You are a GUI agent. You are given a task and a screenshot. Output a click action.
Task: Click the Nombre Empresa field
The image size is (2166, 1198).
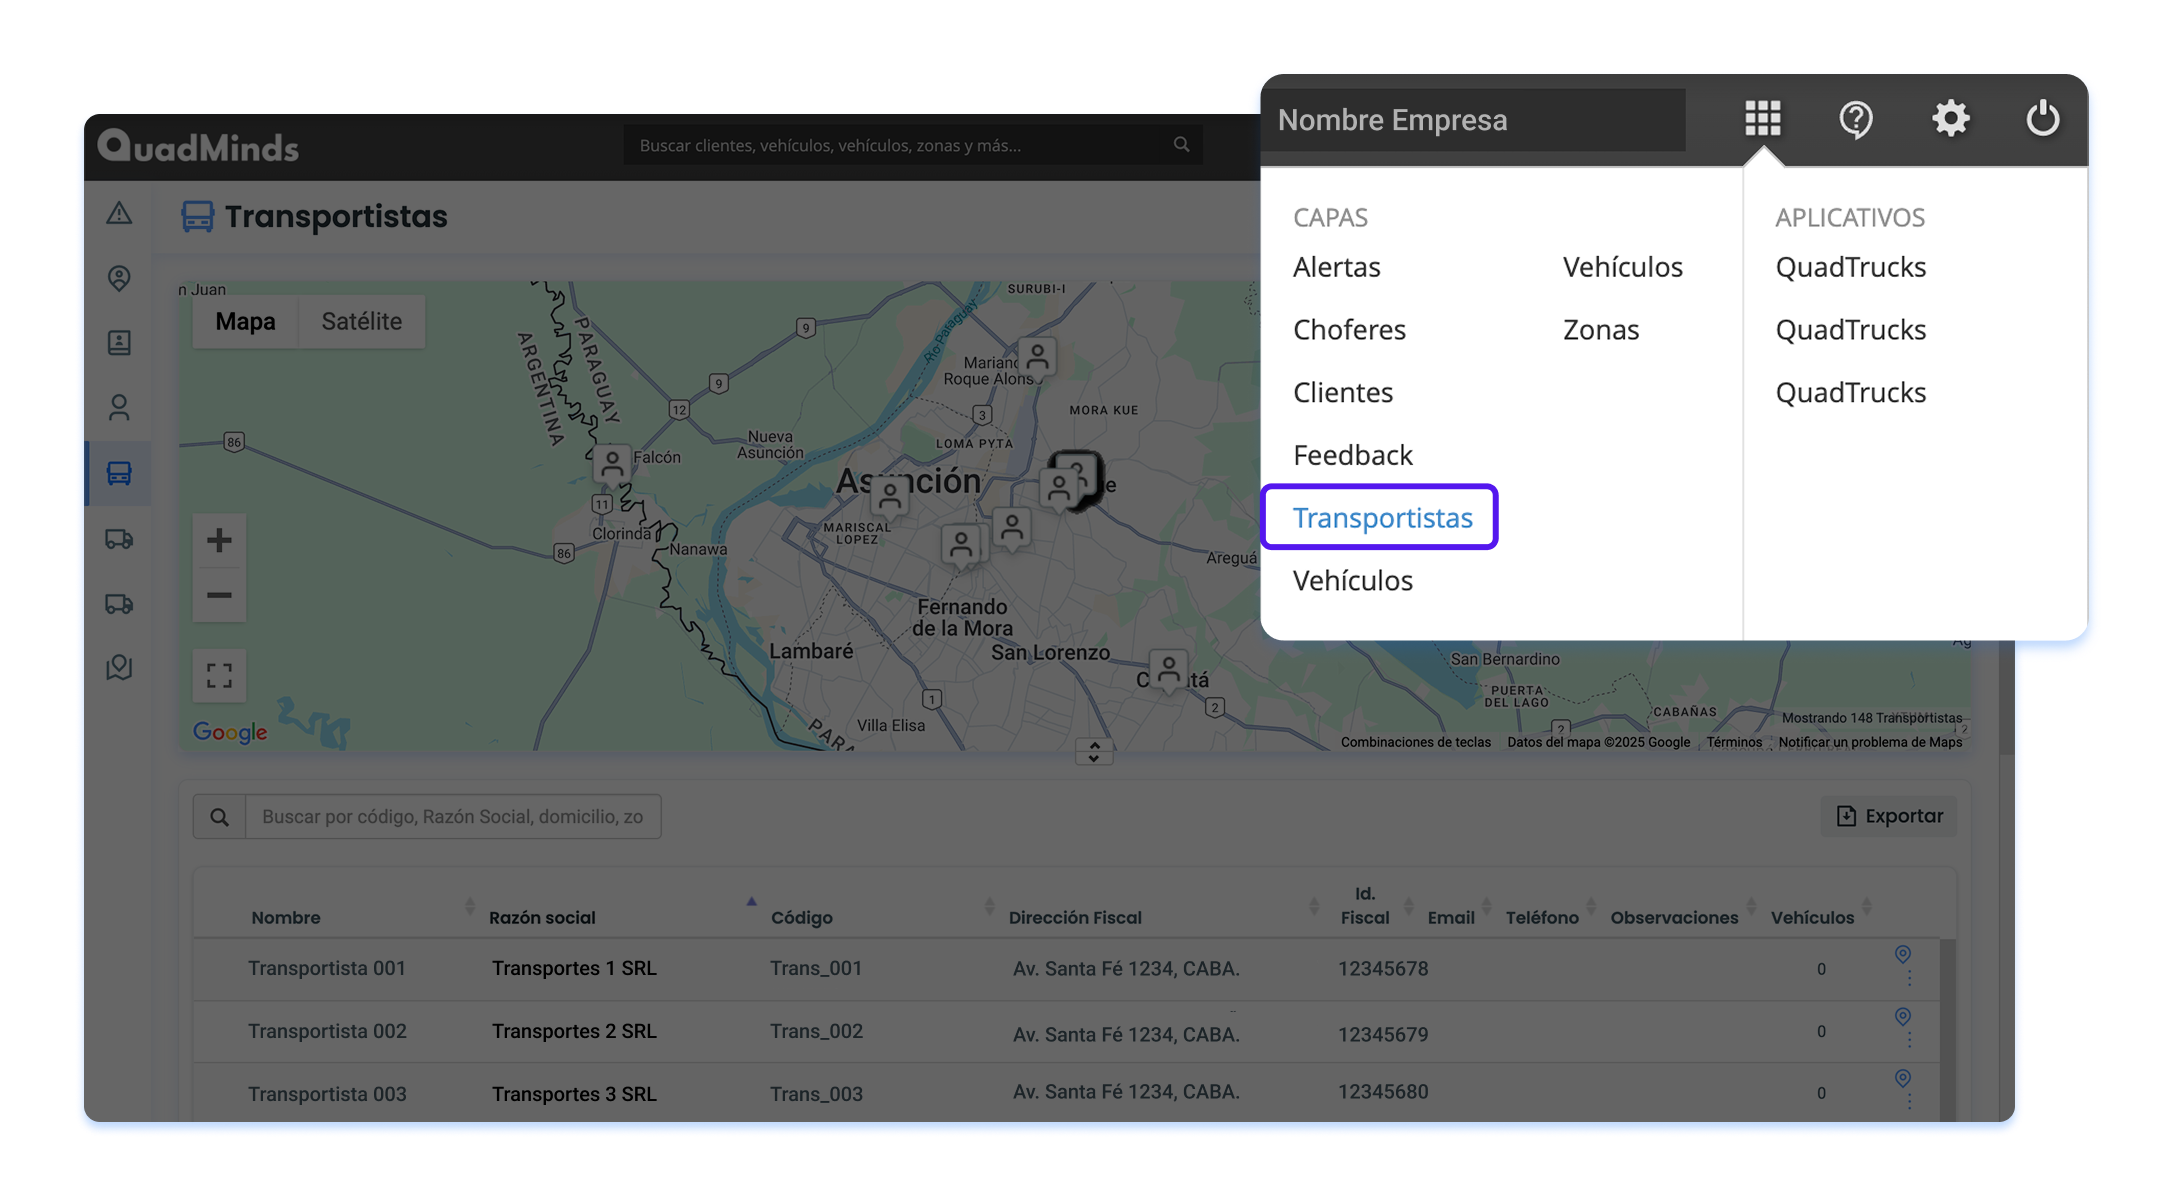click(1473, 120)
